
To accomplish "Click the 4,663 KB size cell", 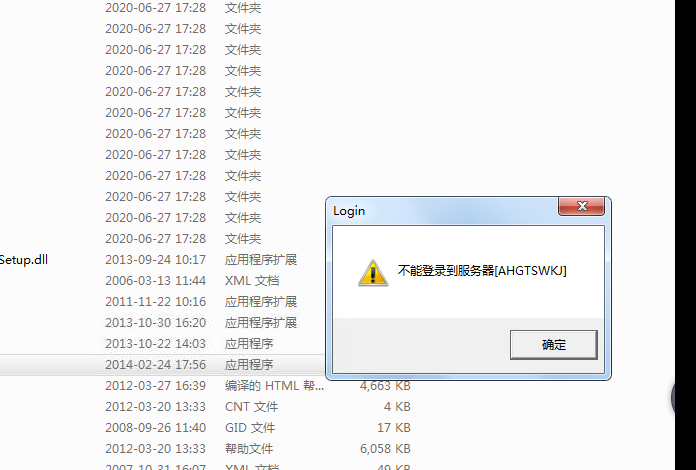I will click(385, 386).
